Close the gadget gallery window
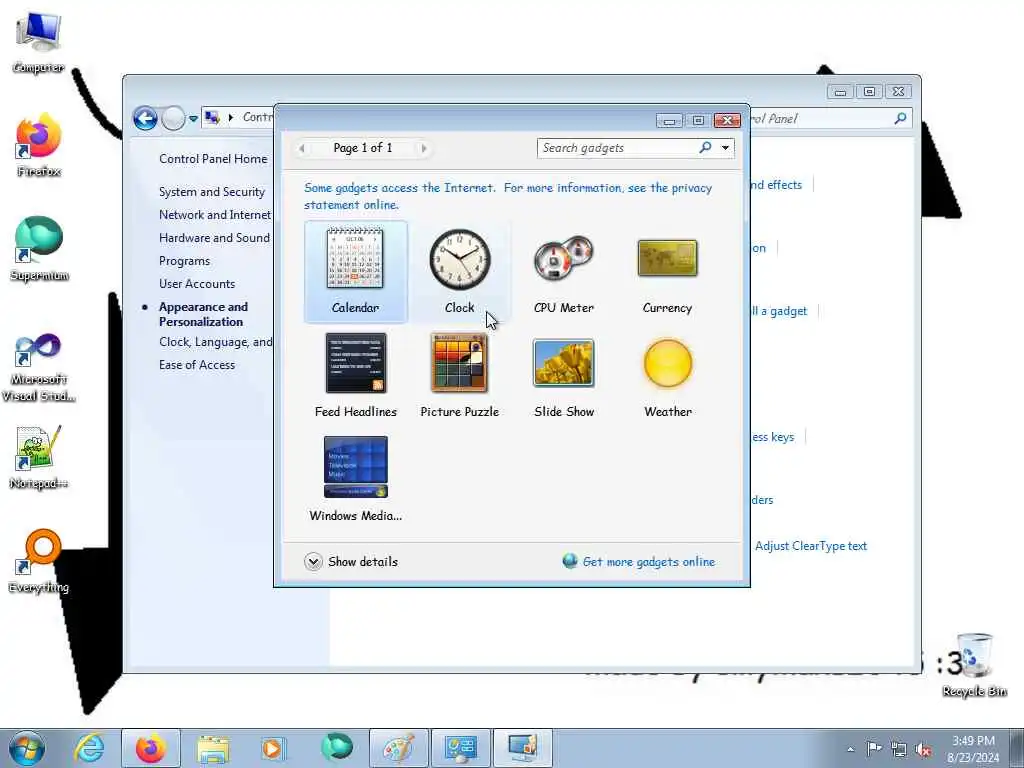The height and width of the screenshot is (768, 1024). click(x=727, y=120)
